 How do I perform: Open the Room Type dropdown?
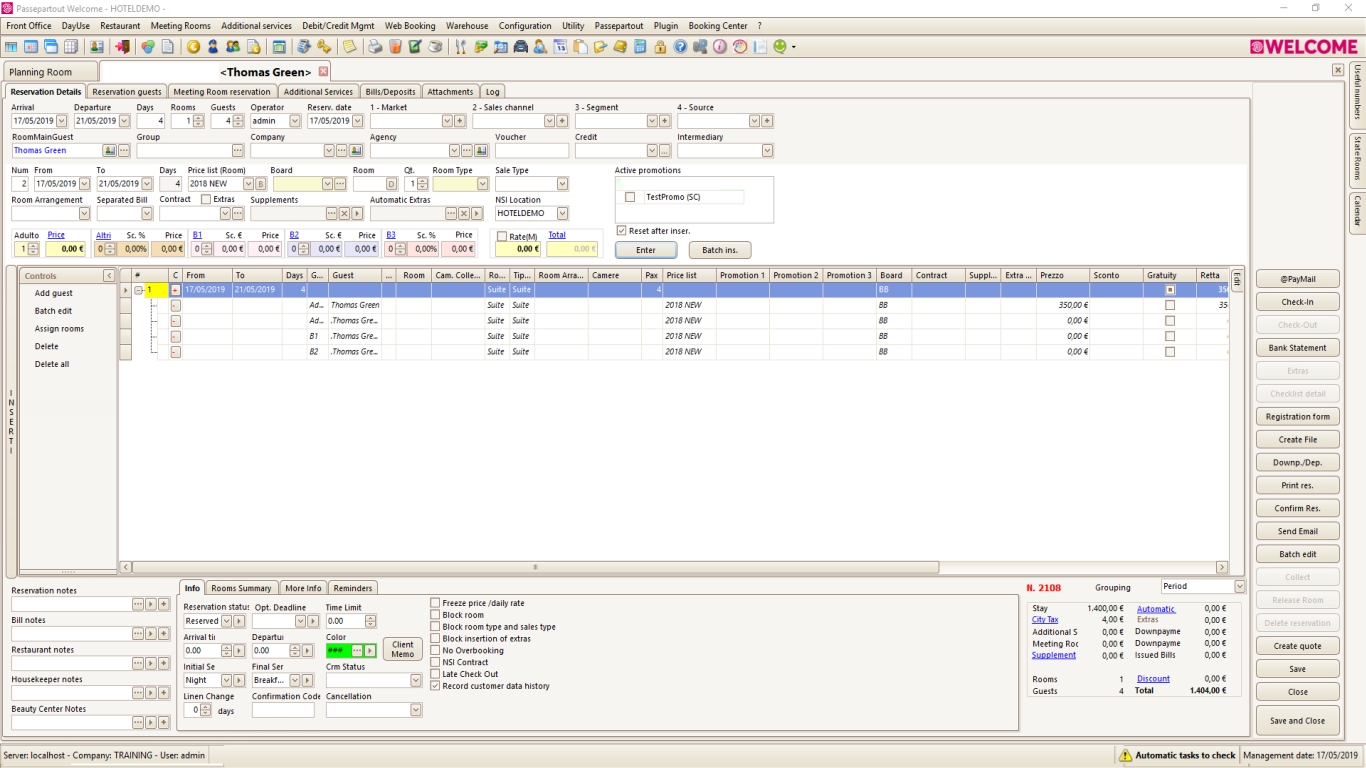pyautogui.click(x=481, y=184)
